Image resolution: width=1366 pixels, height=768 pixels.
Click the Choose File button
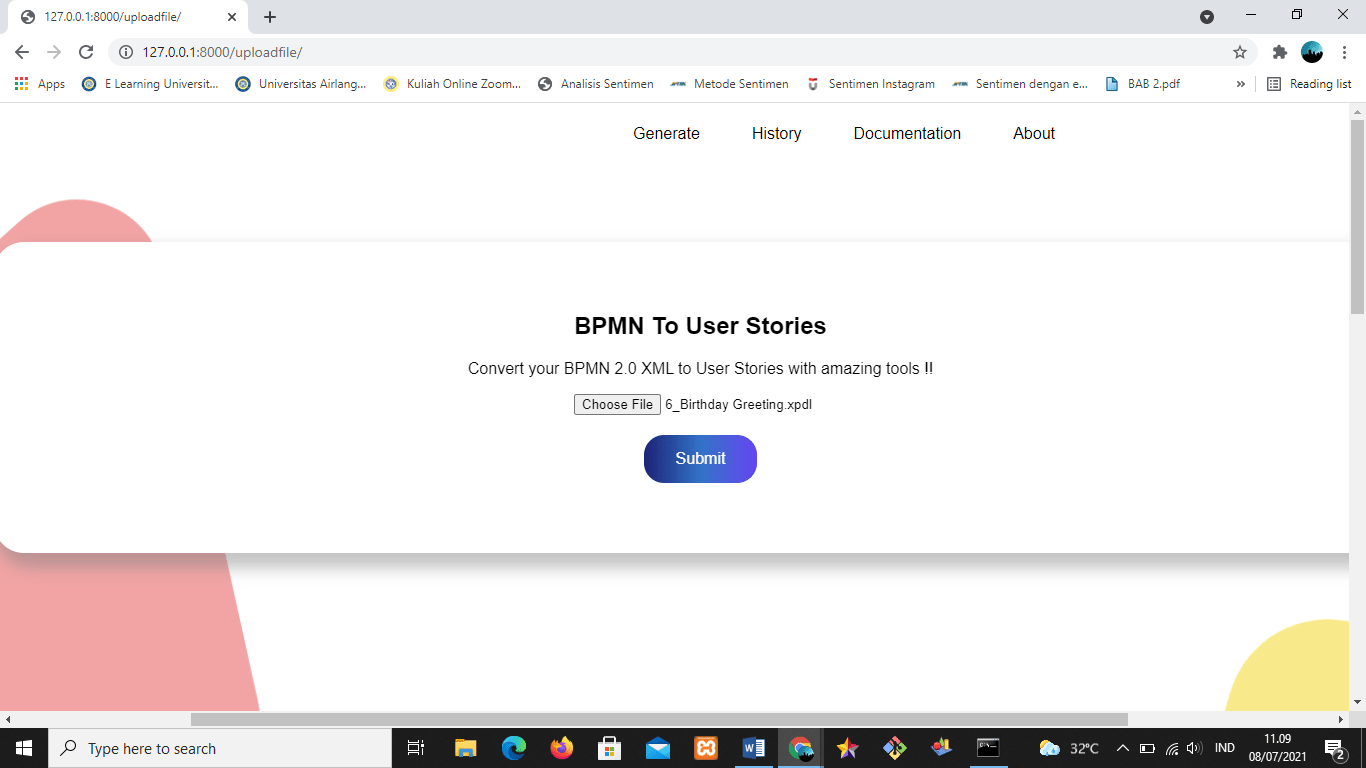tap(617, 404)
